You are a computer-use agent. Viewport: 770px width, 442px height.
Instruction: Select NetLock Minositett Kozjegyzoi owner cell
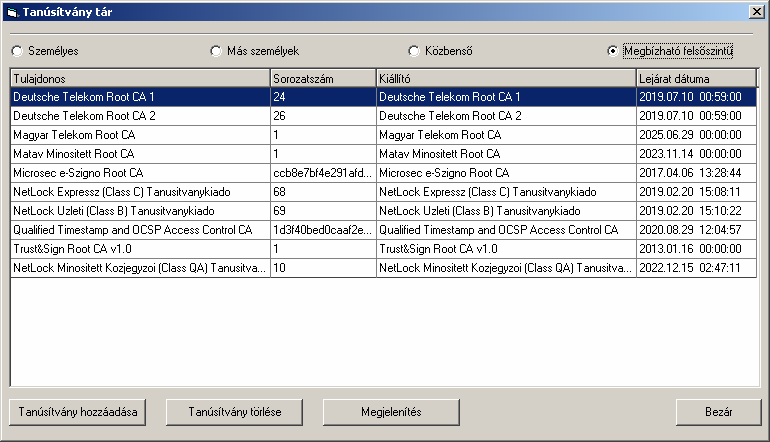pos(140,268)
